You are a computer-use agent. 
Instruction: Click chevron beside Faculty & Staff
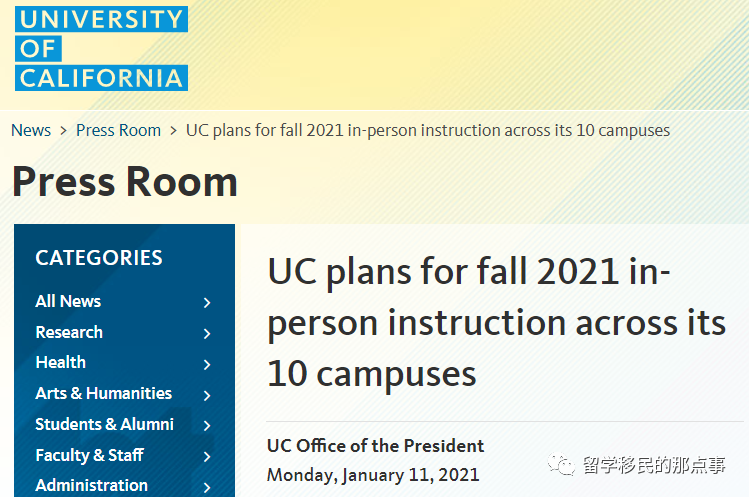(207, 456)
